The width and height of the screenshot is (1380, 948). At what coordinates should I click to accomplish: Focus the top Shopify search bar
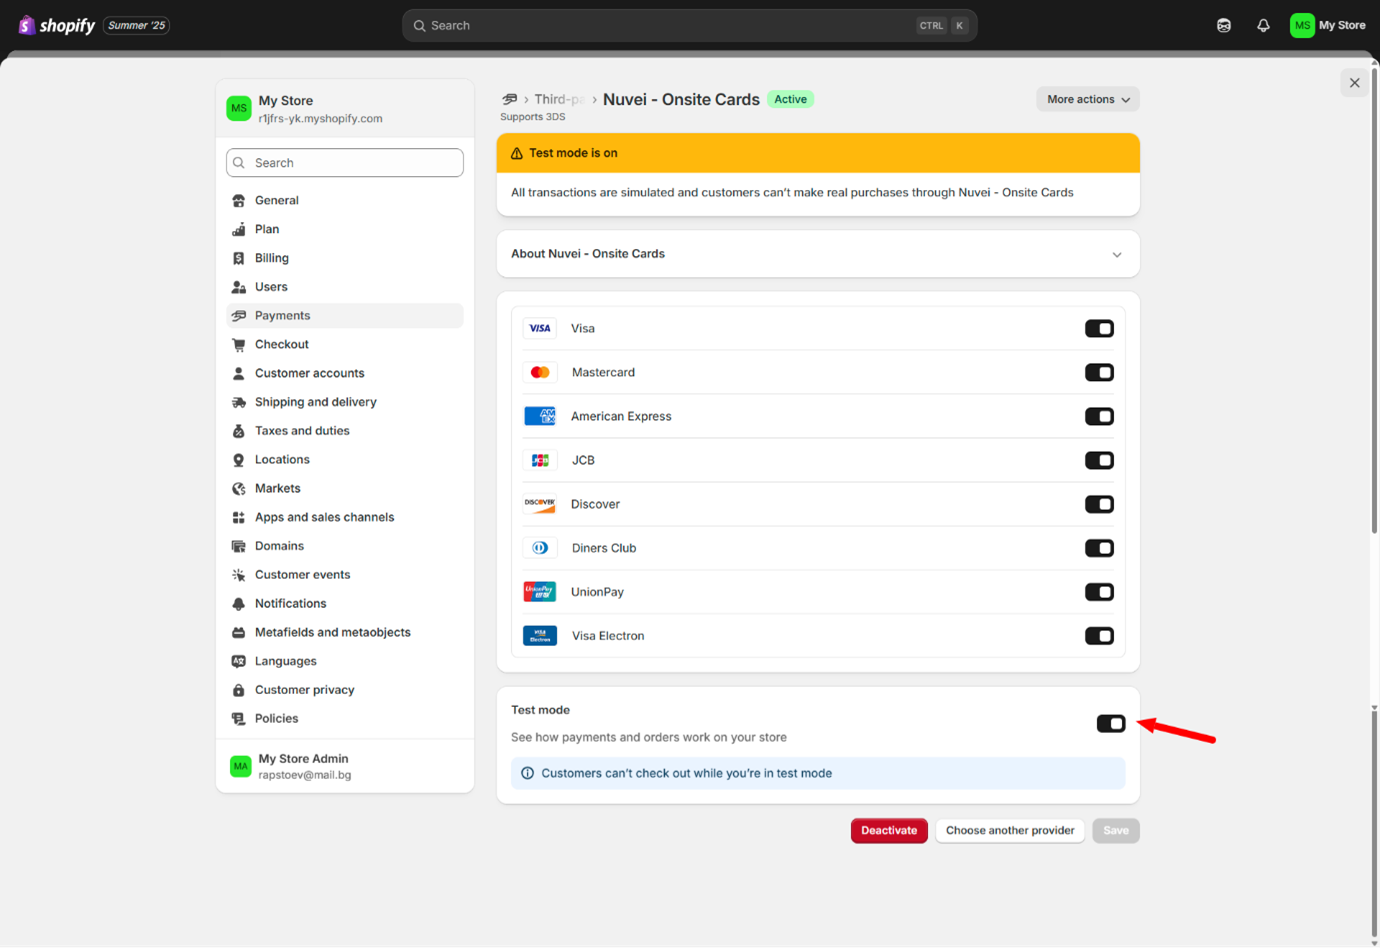690,26
